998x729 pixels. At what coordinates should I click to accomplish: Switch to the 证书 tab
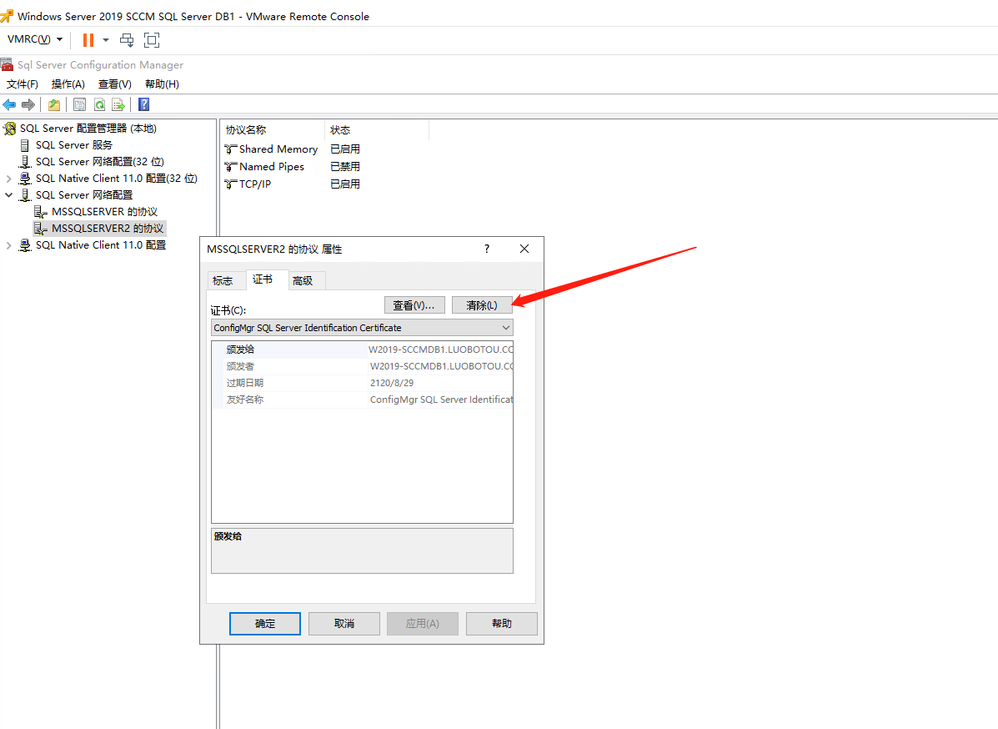(x=263, y=279)
